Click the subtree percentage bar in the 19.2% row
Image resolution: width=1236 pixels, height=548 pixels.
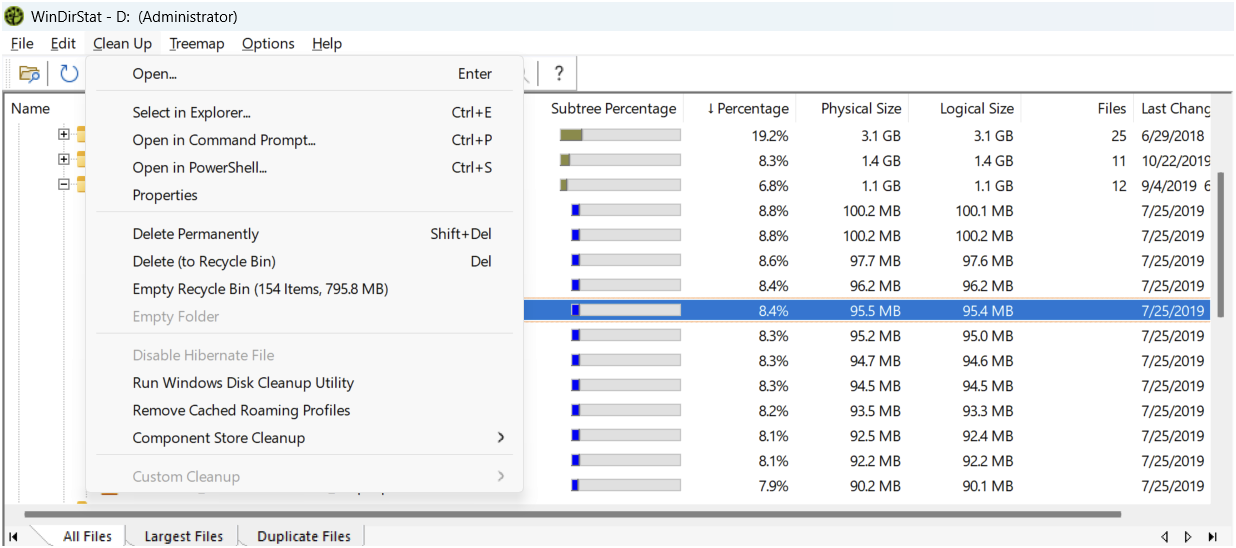pos(620,135)
